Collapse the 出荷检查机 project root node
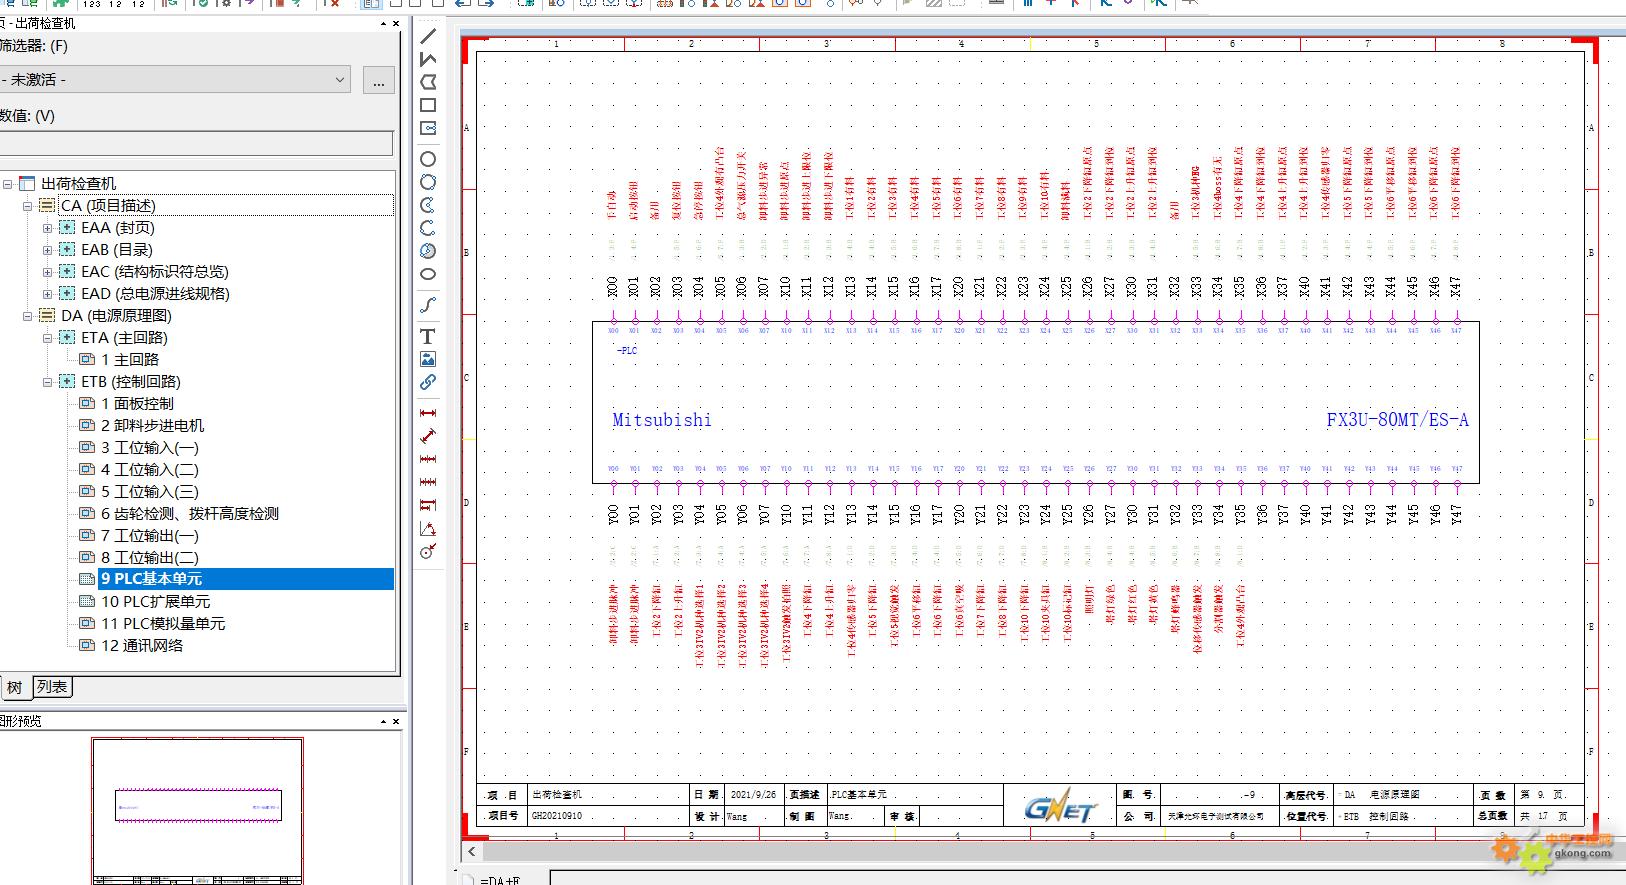This screenshot has width=1626, height=885. tap(7, 184)
